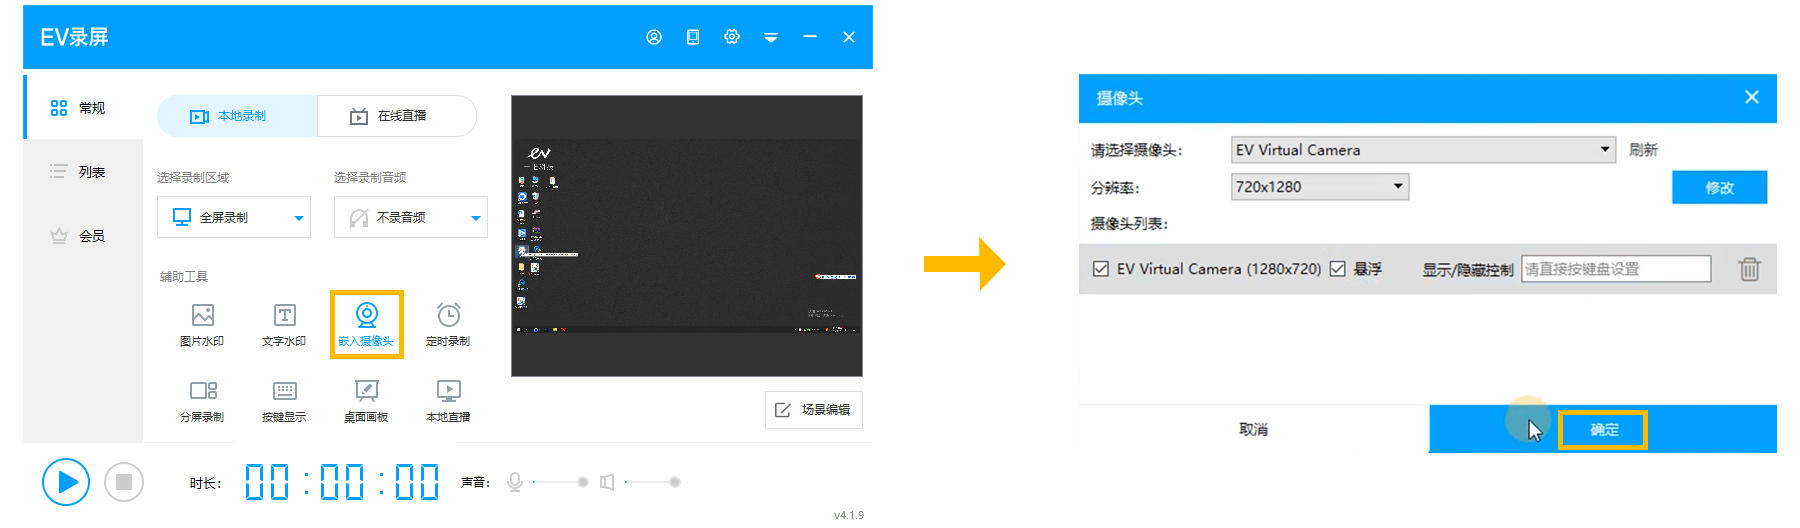Click the v4.1.9 version text
This screenshot has height=528, width=1800.
(x=849, y=515)
